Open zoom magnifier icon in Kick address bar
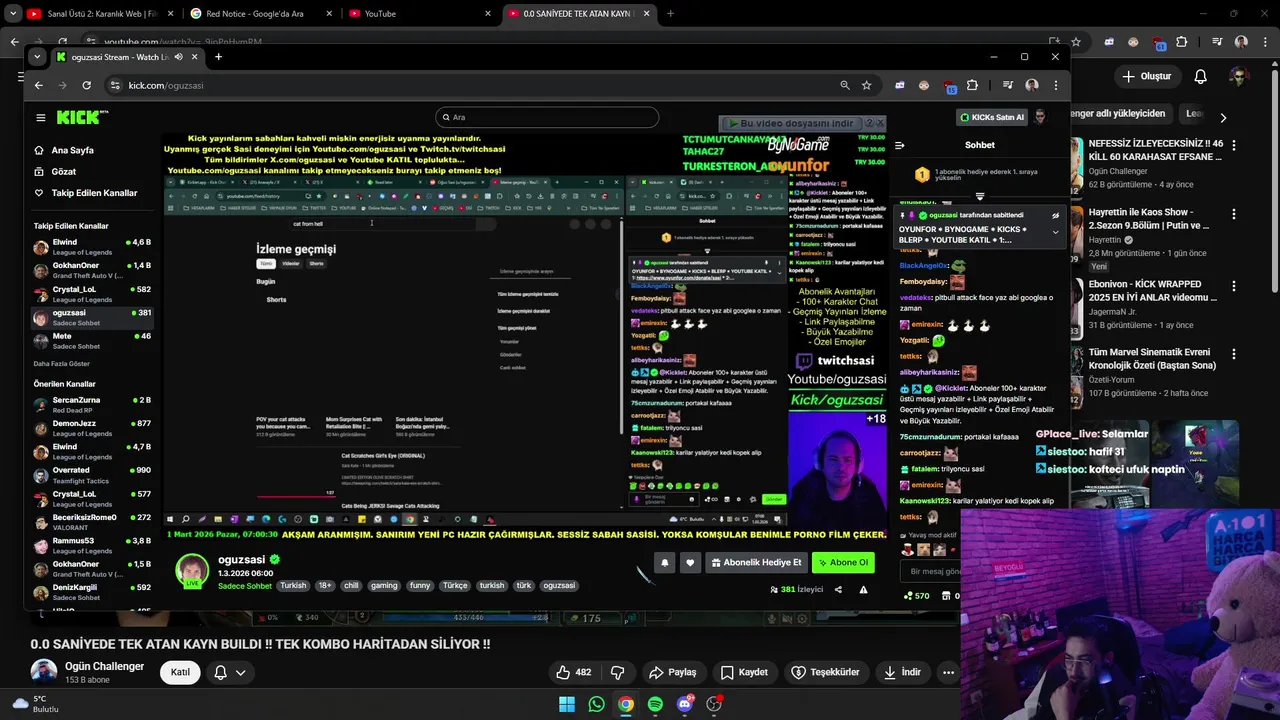1280x720 pixels. [845, 85]
